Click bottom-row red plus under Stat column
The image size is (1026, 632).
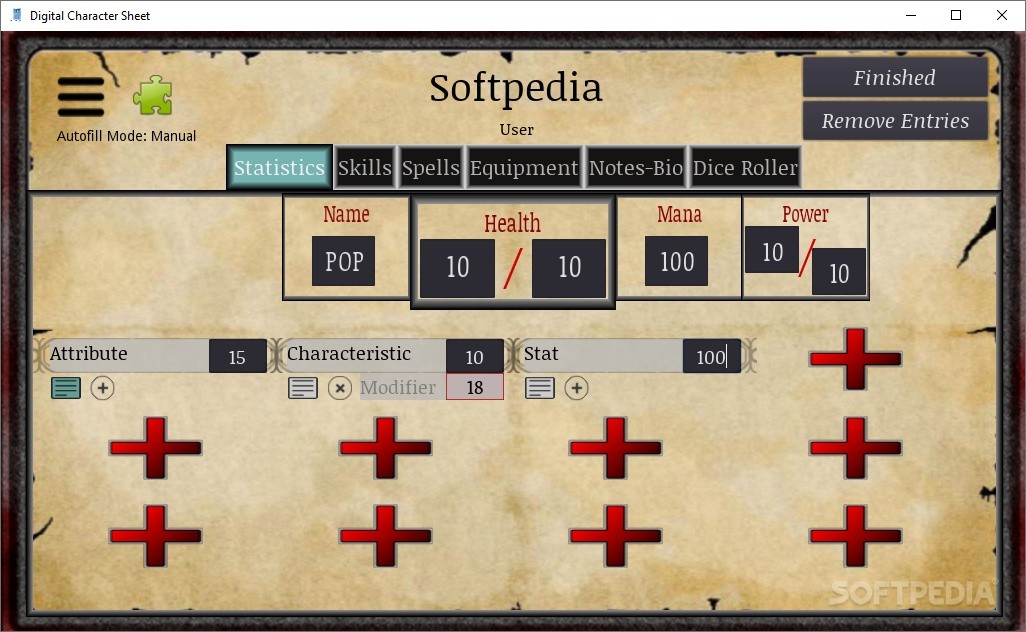[616, 536]
